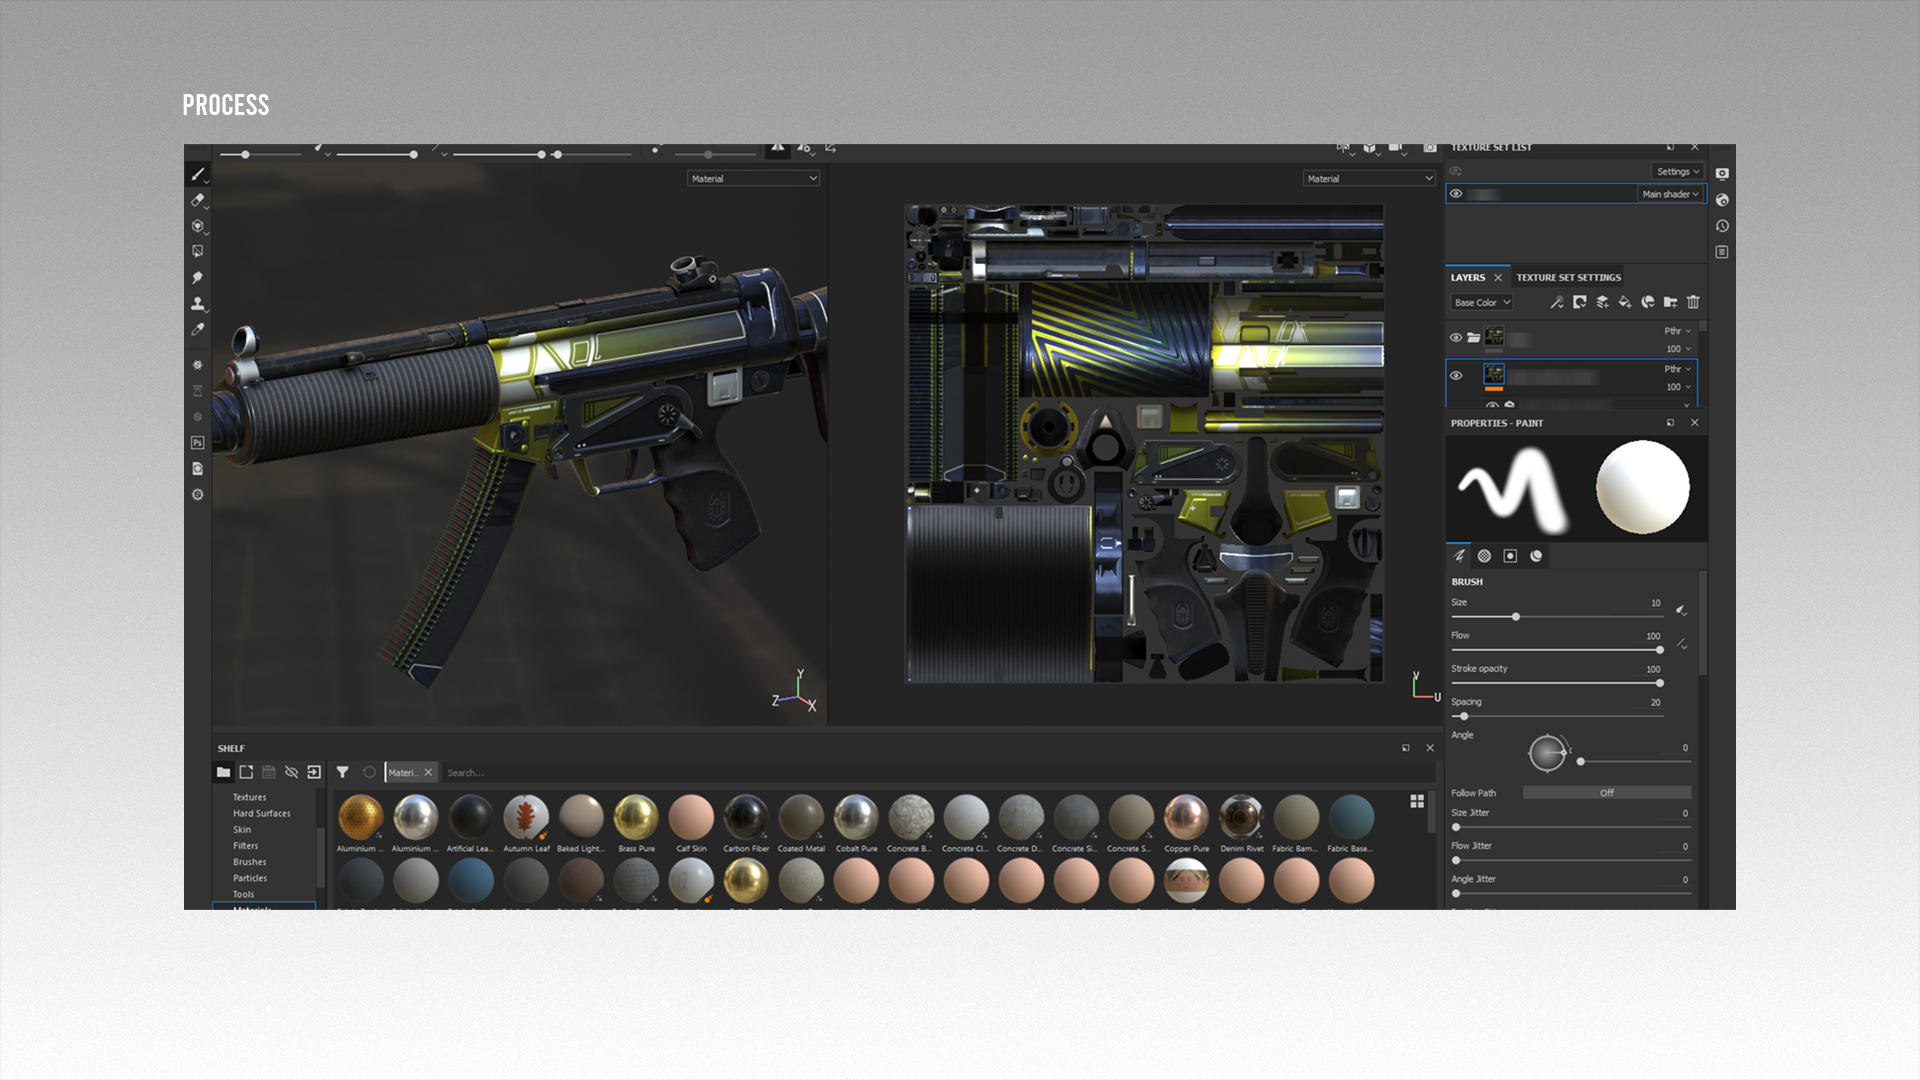The height and width of the screenshot is (1080, 1920).
Task: Select Skin category in shelf
Action: tap(242, 829)
